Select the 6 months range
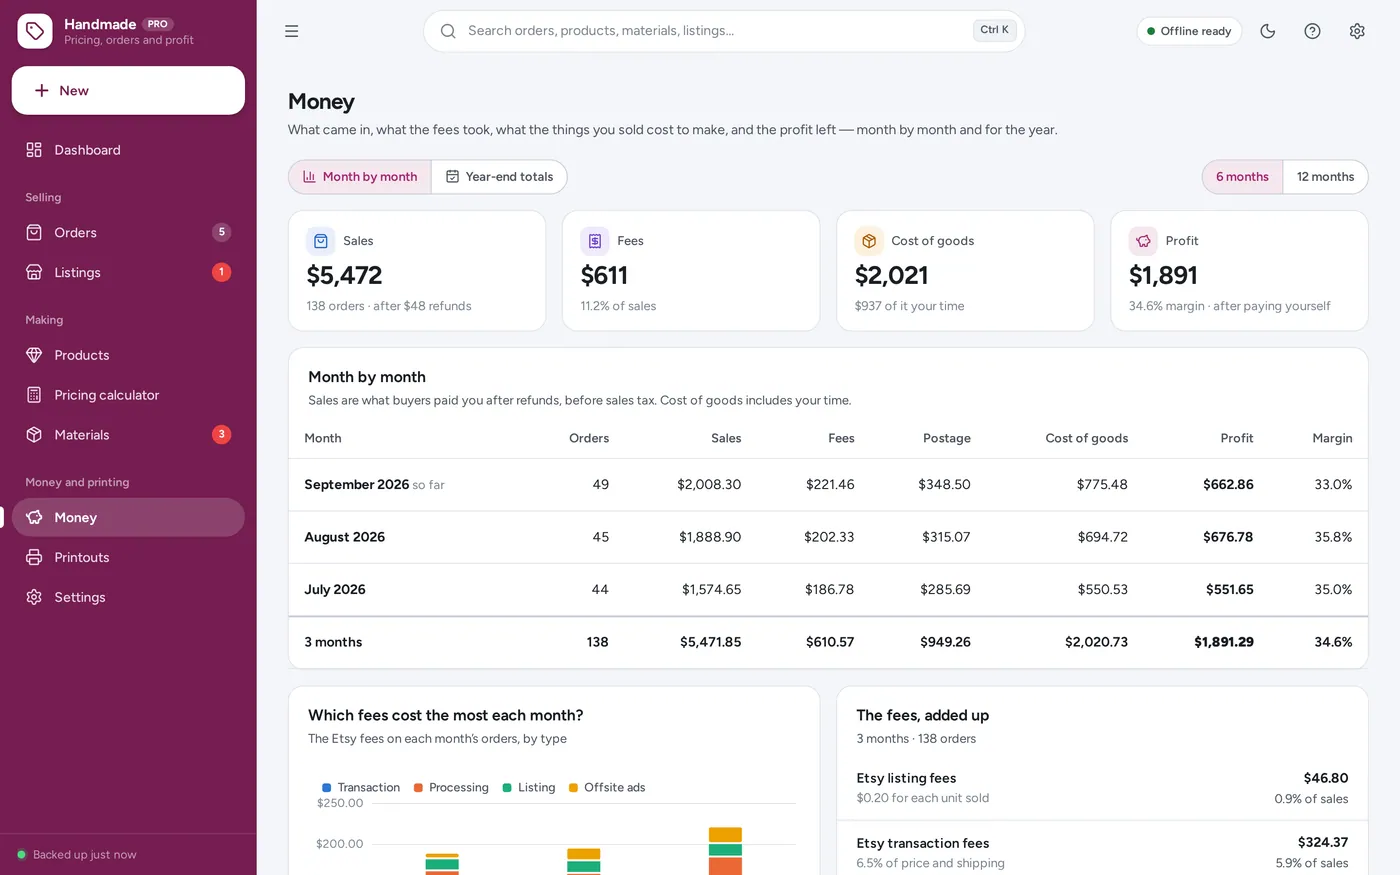Screen dimensions: 1400x875 1243,177
